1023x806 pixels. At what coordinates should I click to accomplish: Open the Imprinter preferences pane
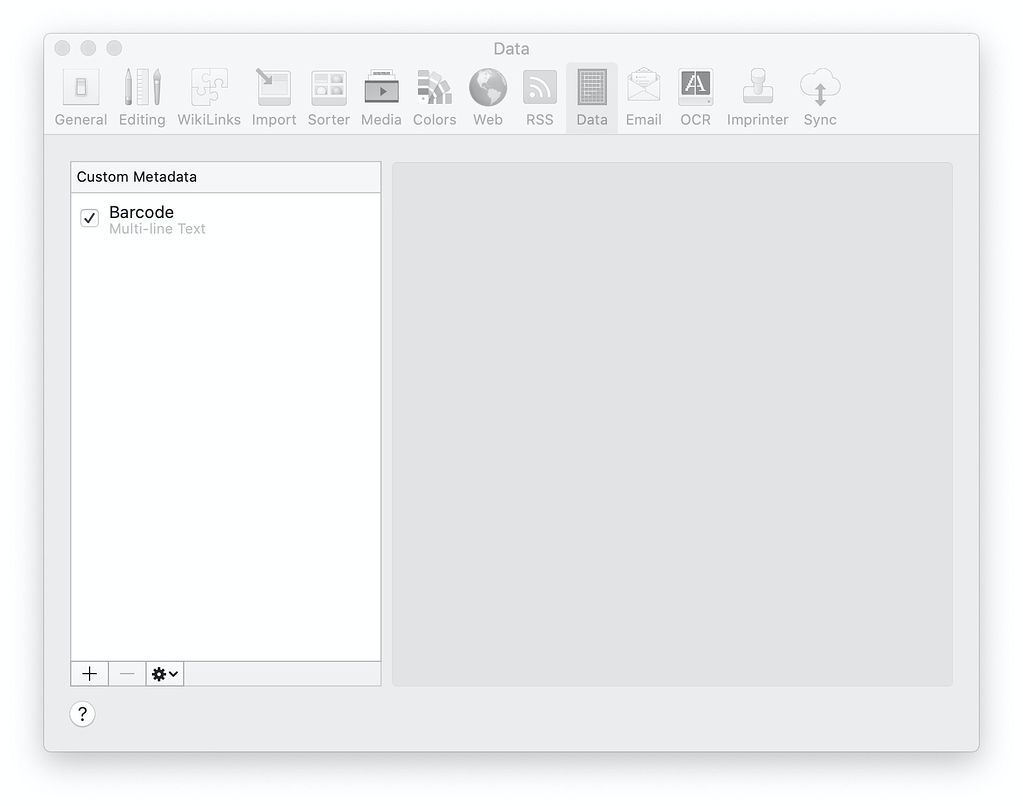click(x=757, y=95)
